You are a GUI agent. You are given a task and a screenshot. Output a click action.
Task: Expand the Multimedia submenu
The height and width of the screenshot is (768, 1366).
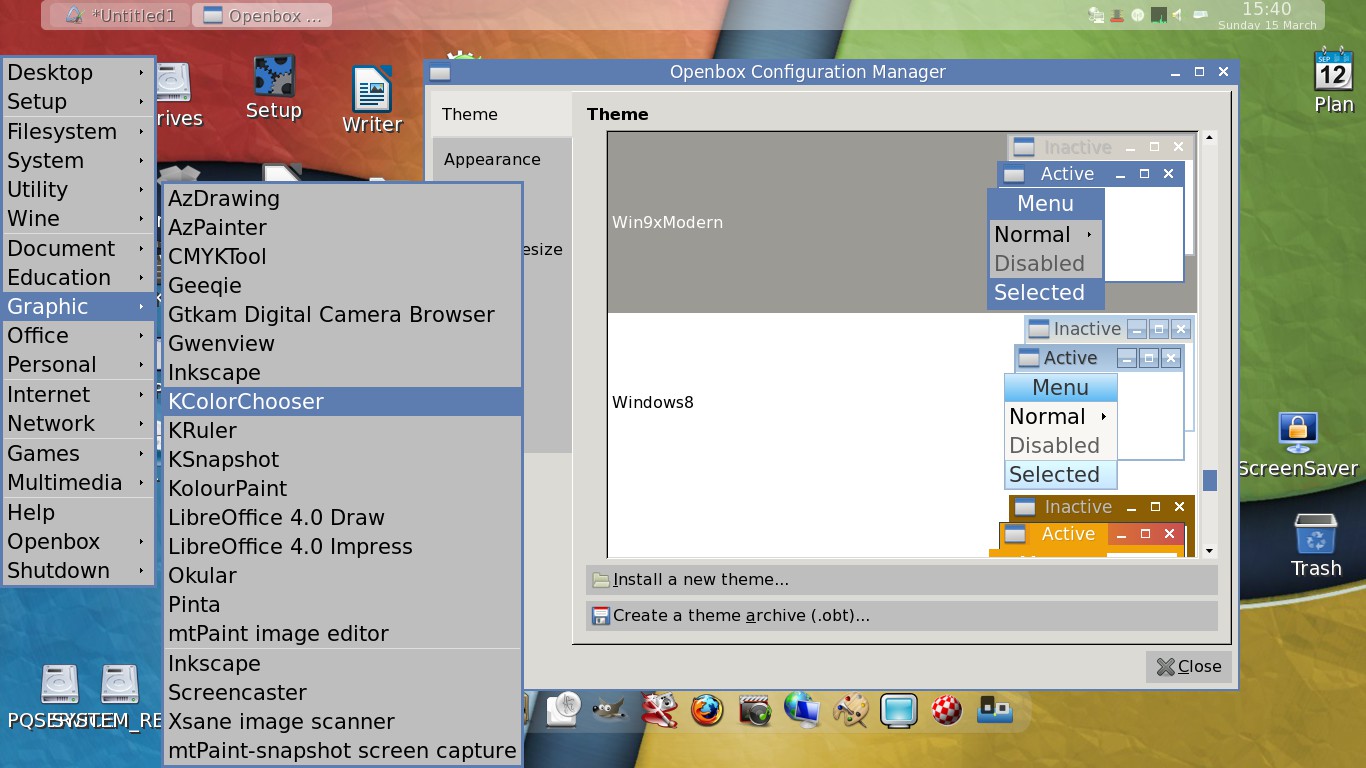[x=79, y=482]
